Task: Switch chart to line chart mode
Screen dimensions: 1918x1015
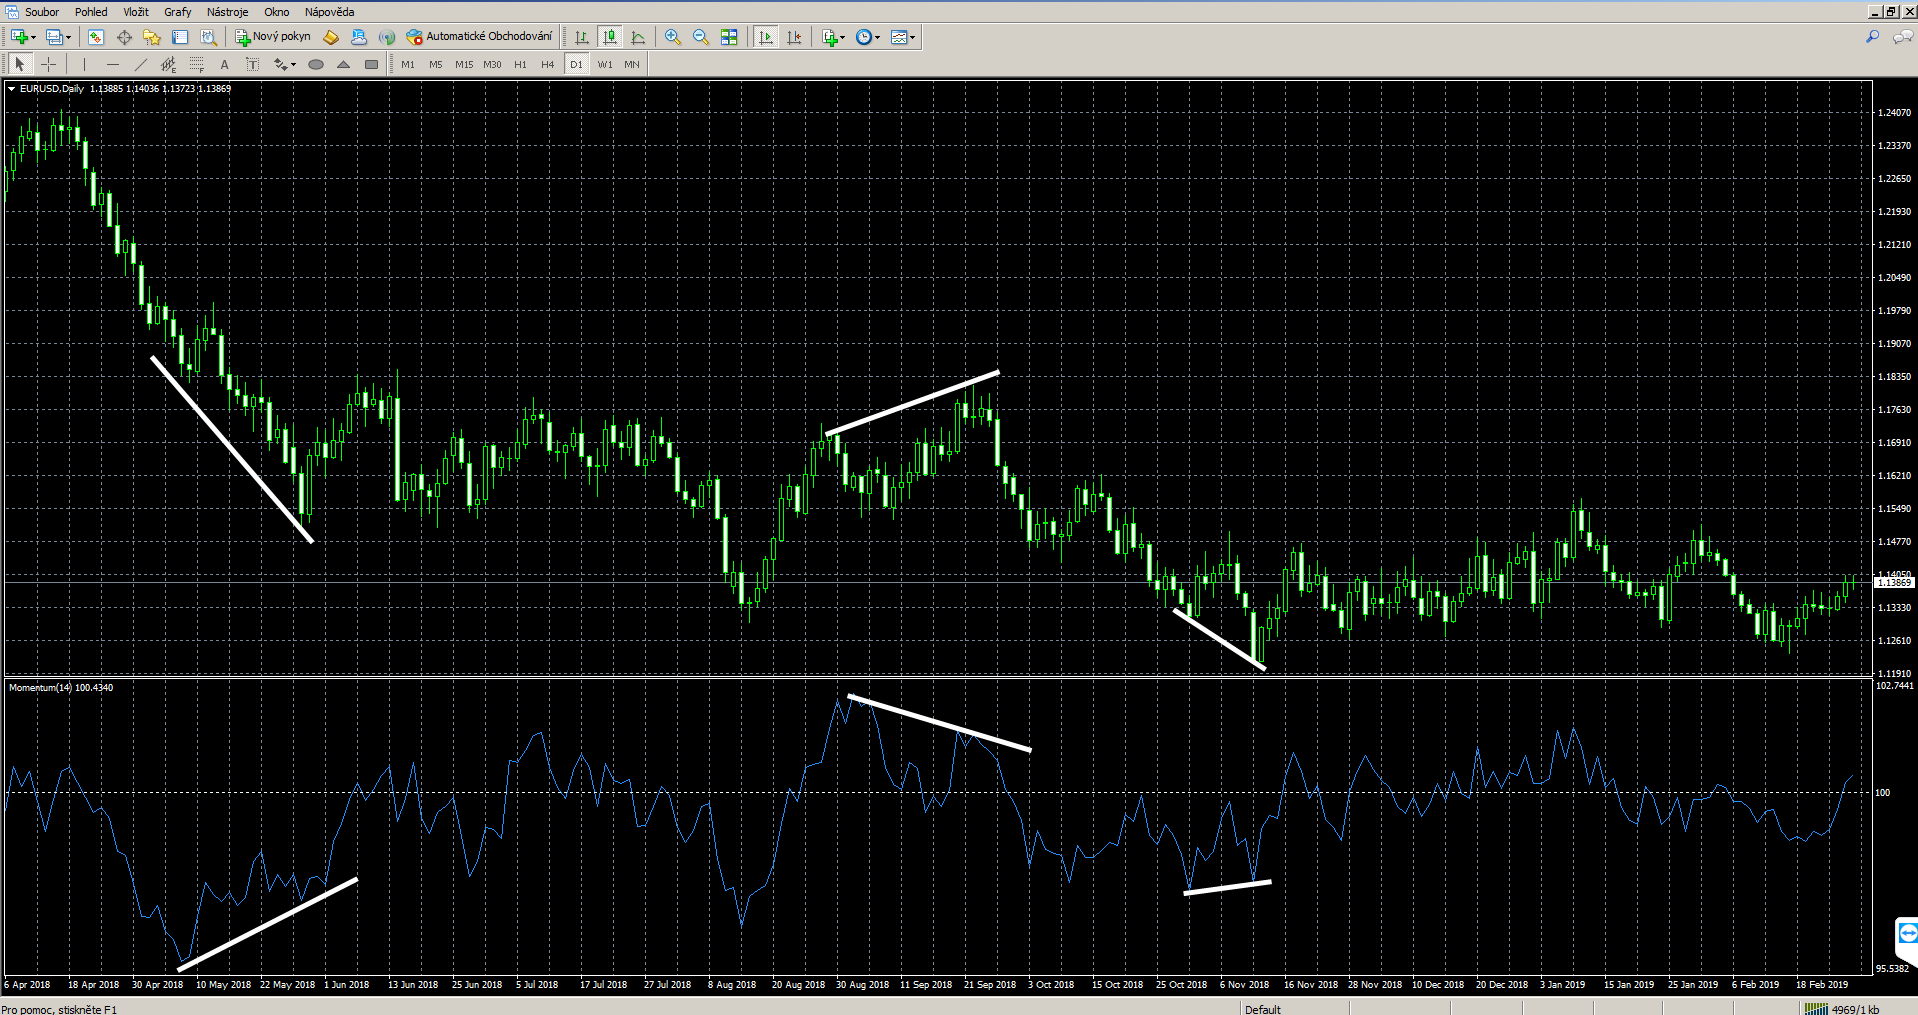Action: [x=638, y=37]
